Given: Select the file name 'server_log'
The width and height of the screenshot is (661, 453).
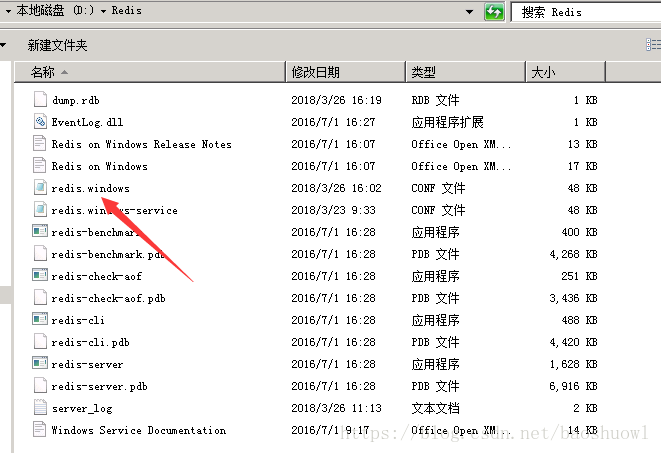Looking at the screenshot, I should (82, 408).
